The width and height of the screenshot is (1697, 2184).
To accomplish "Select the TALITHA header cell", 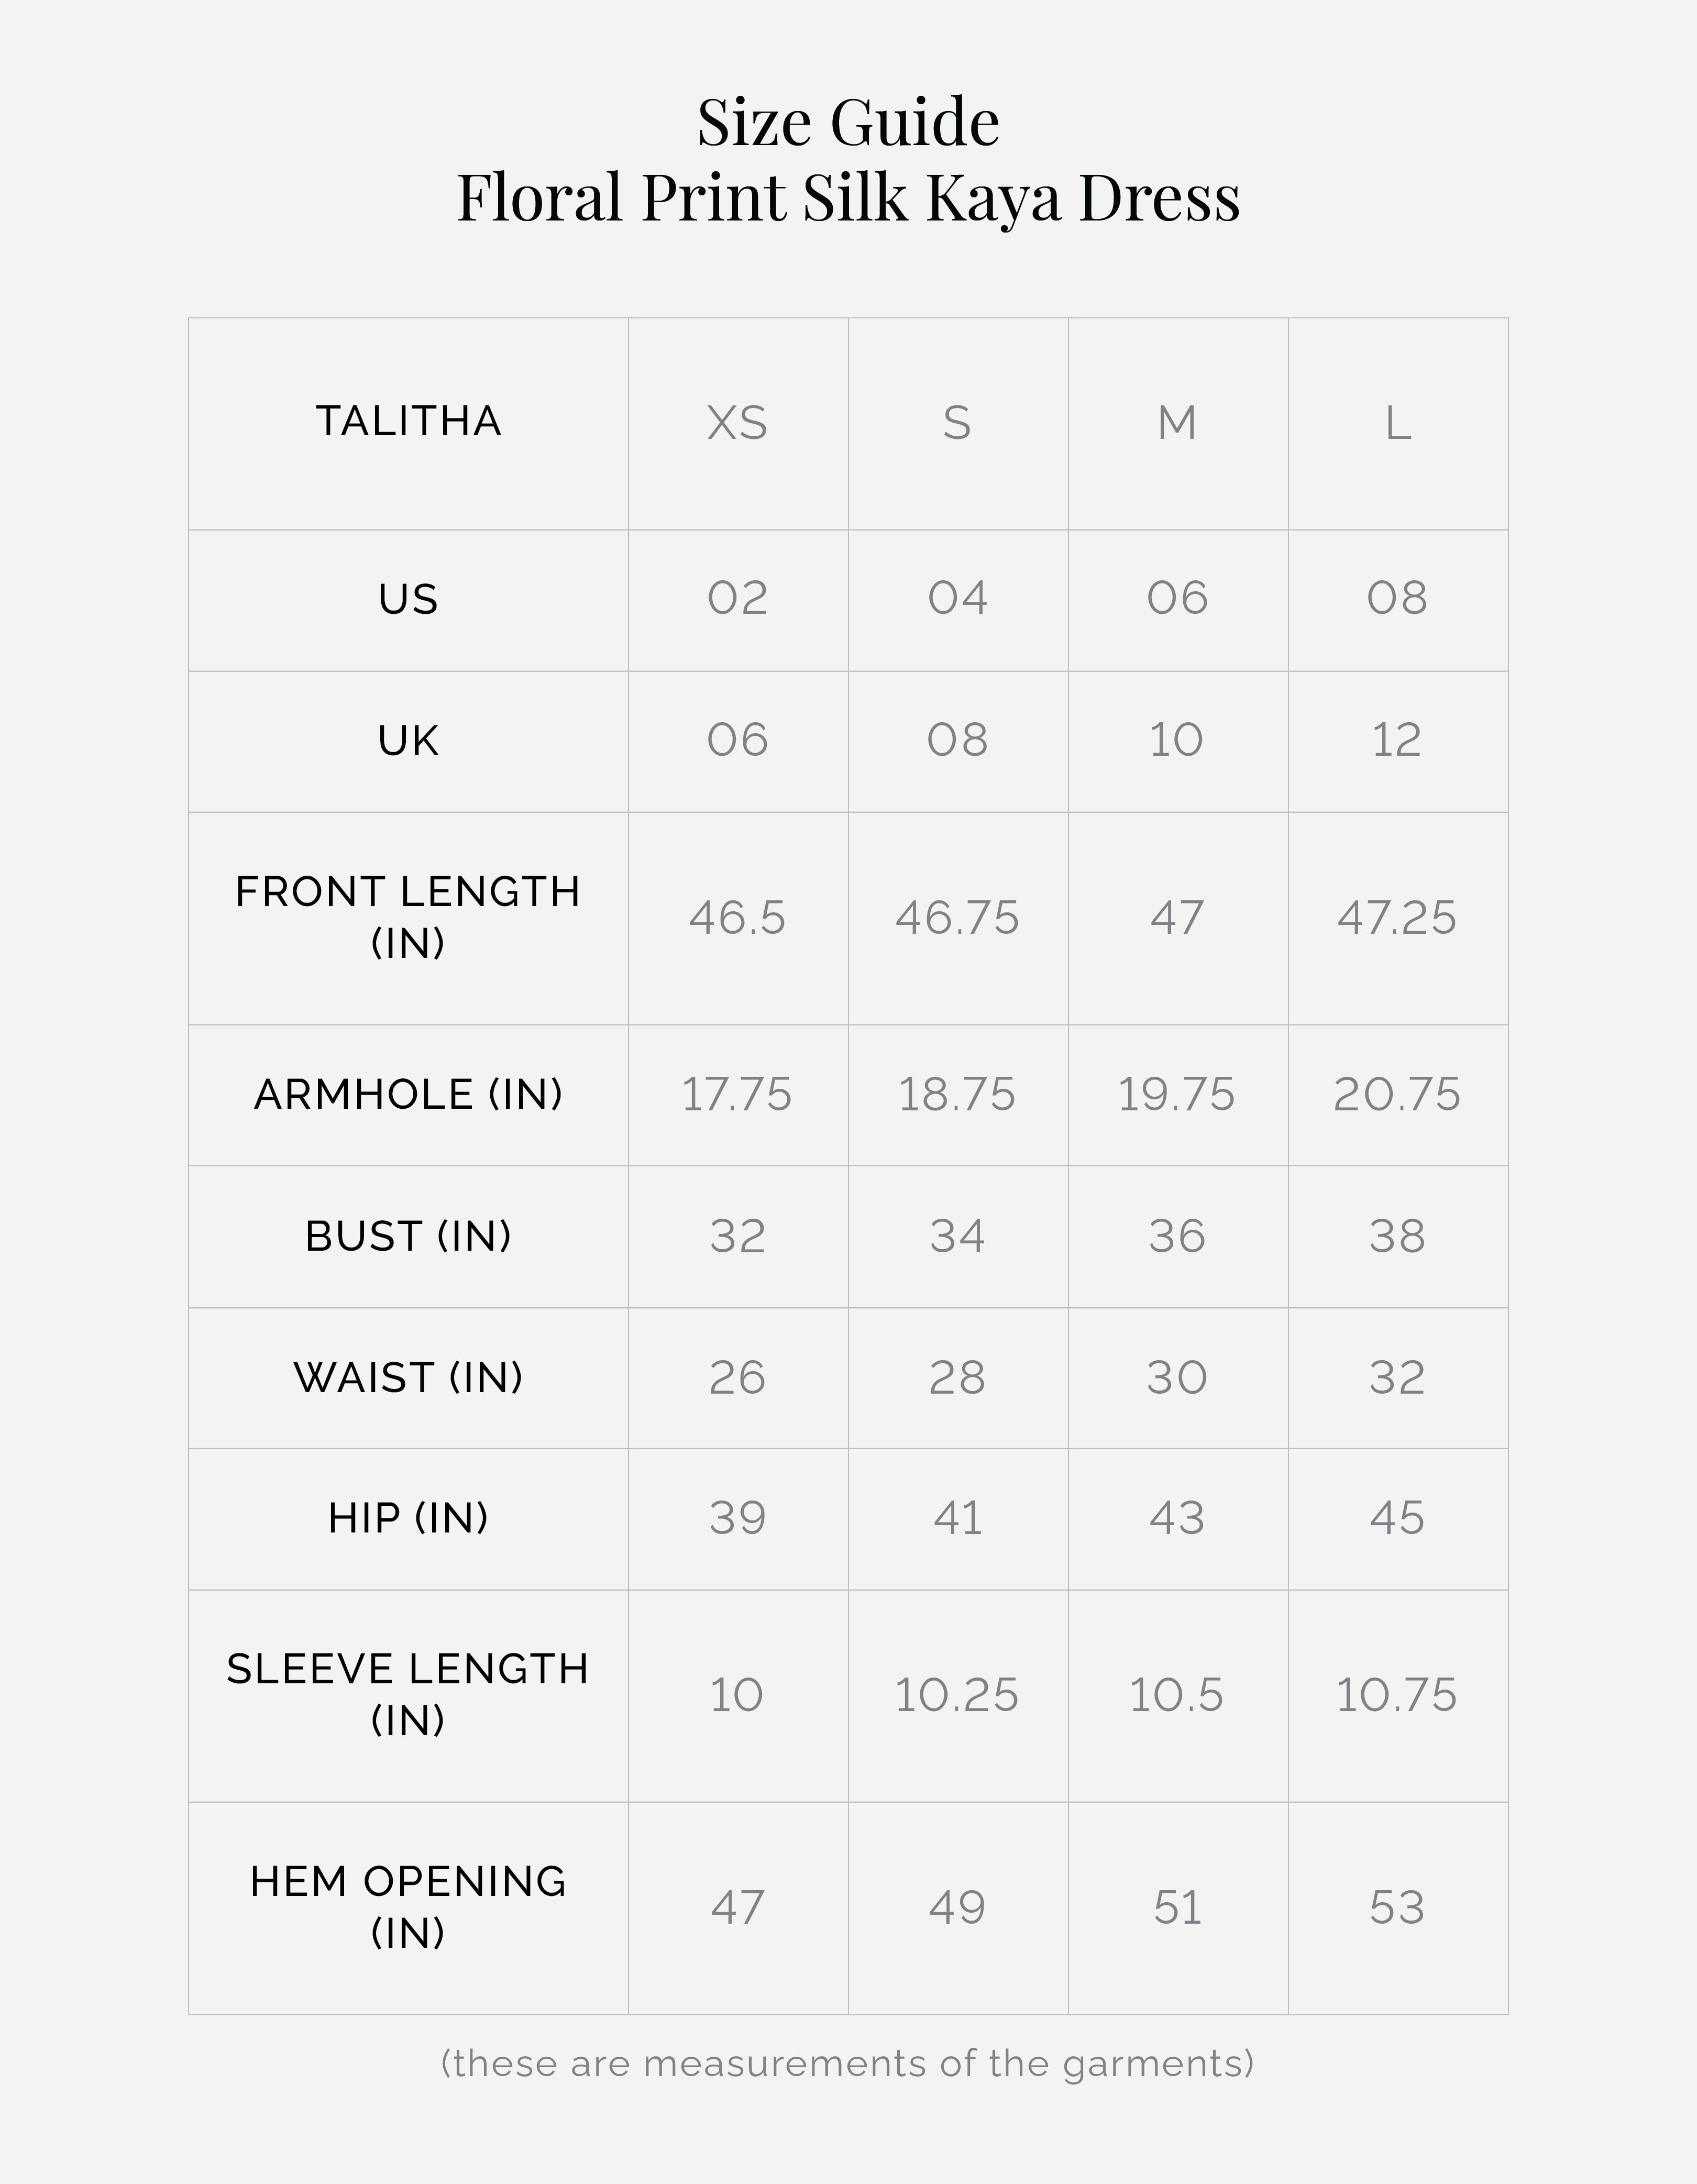I will [408, 422].
